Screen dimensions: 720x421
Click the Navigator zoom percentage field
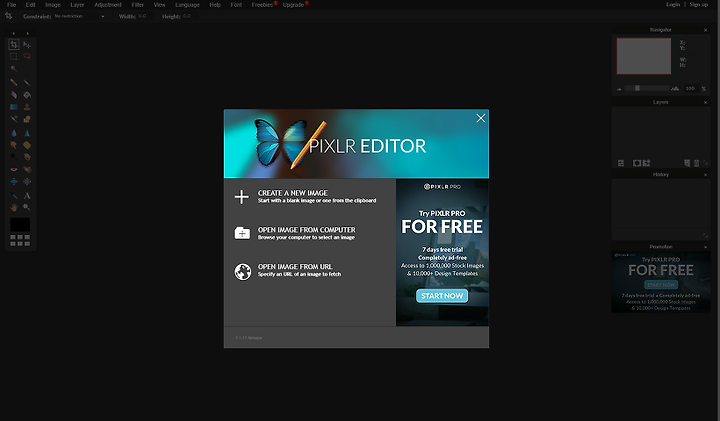(690, 88)
